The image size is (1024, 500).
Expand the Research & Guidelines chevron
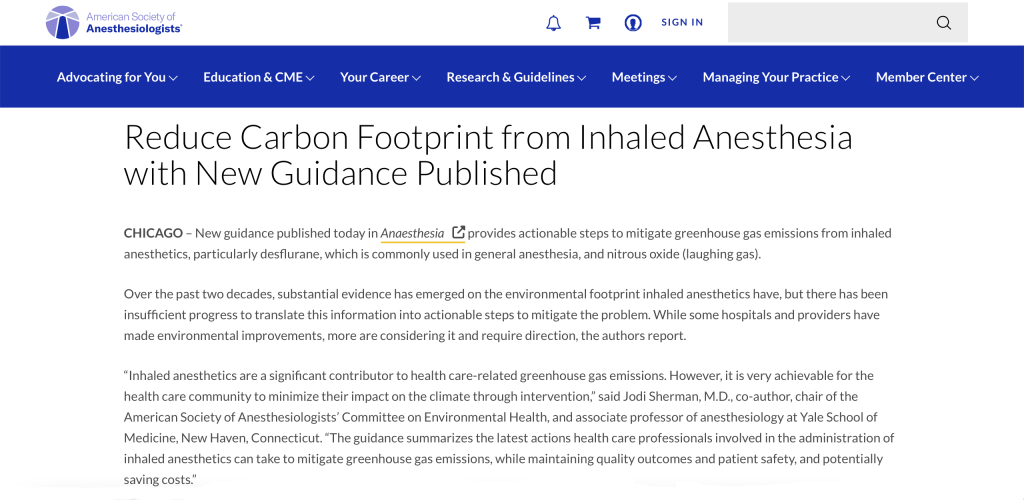[582, 78]
